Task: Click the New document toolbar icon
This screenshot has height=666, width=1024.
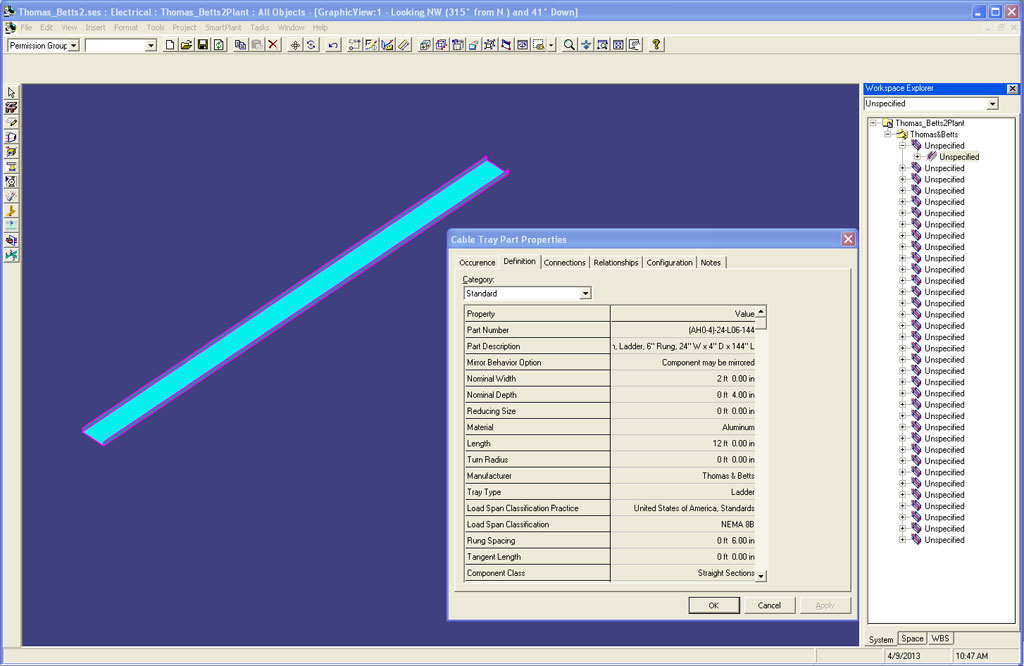Action: (x=170, y=45)
